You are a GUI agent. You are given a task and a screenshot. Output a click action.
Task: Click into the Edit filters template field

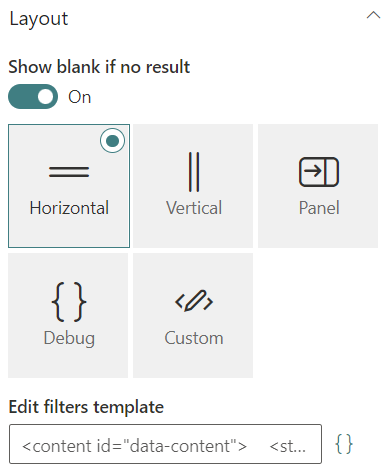click(165, 444)
